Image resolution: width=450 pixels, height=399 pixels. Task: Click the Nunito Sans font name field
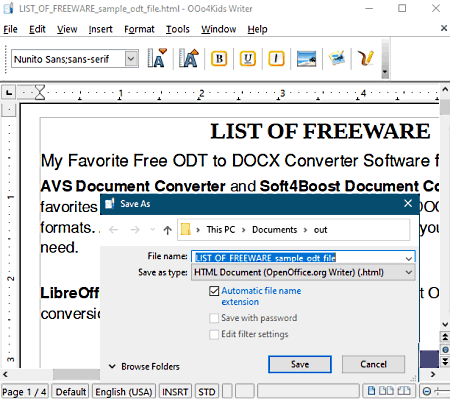pyautogui.click(x=68, y=59)
